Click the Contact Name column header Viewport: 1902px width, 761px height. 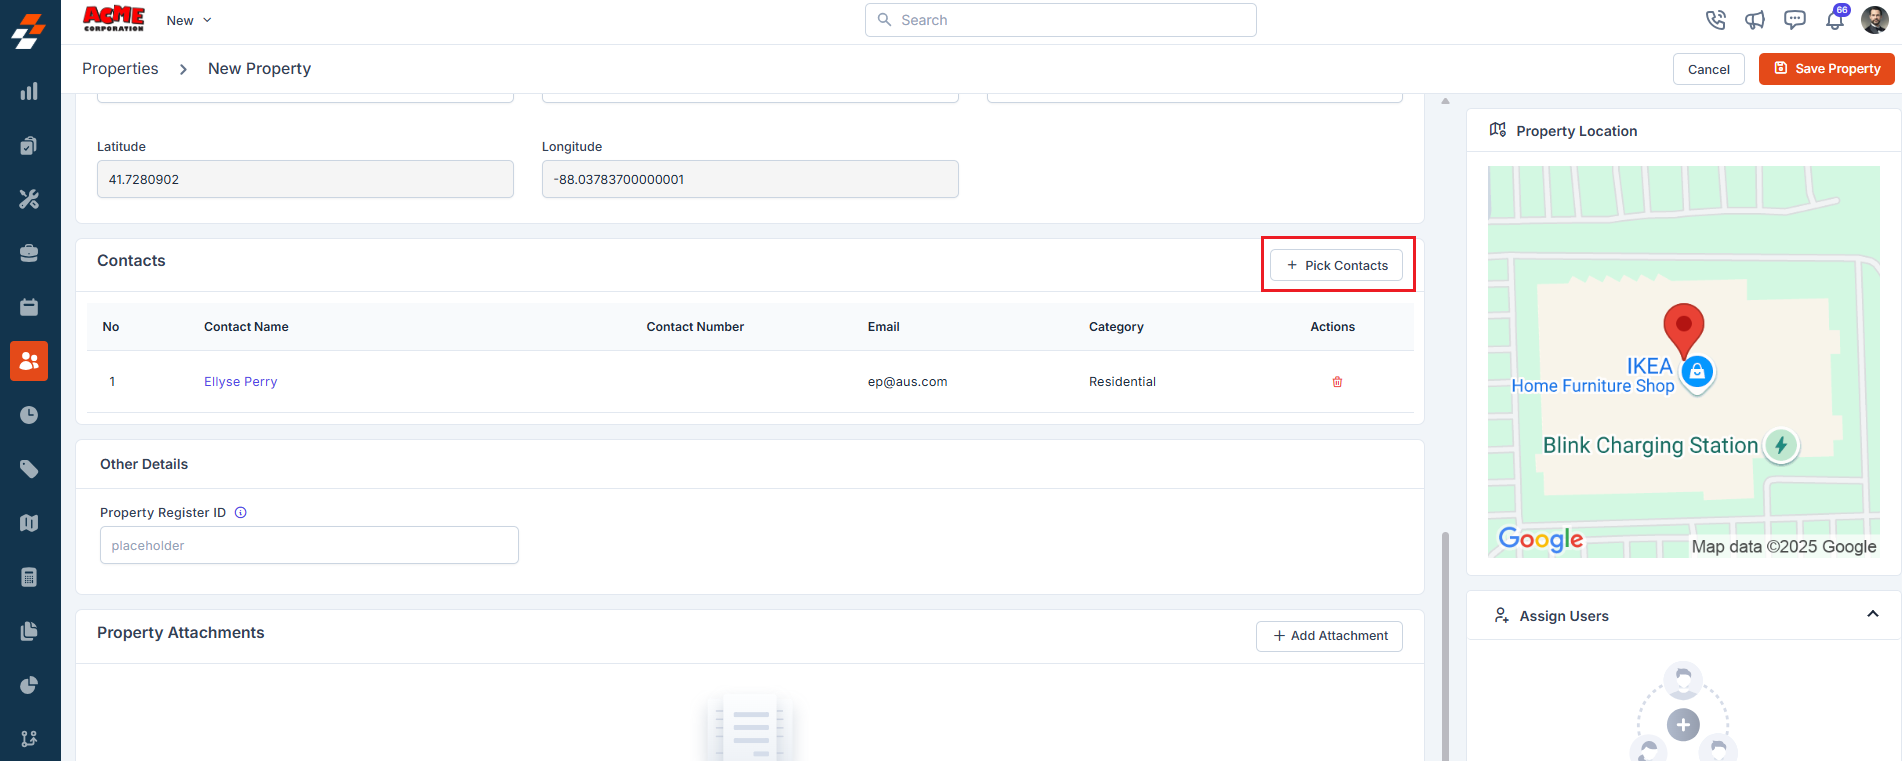pos(246,327)
